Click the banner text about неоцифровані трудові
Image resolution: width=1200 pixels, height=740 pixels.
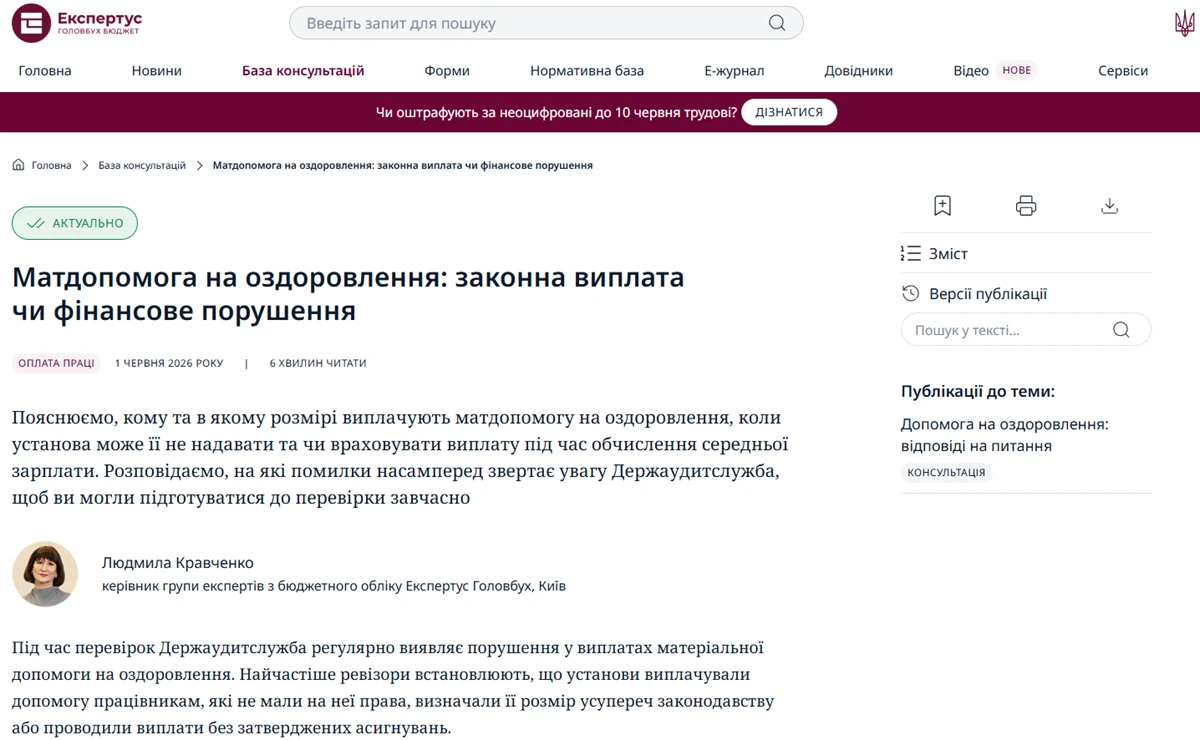556,112
